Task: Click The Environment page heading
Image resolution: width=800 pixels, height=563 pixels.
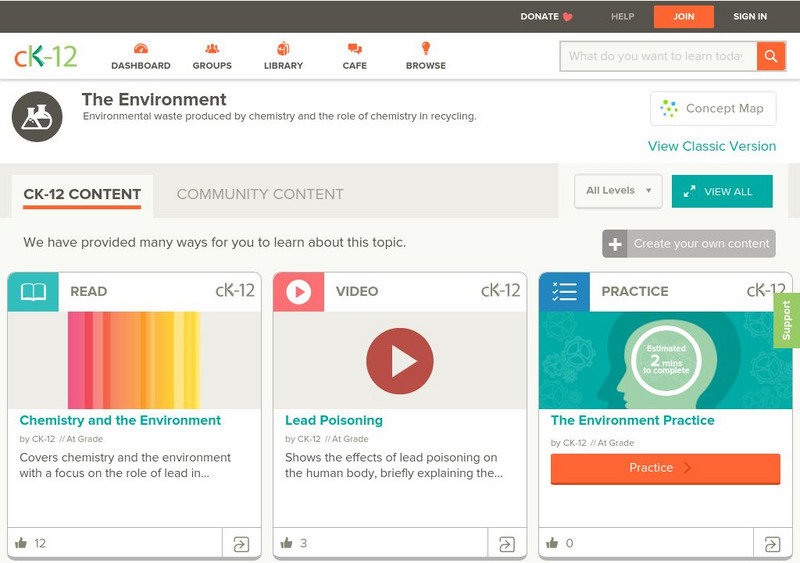Action: click(154, 100)
